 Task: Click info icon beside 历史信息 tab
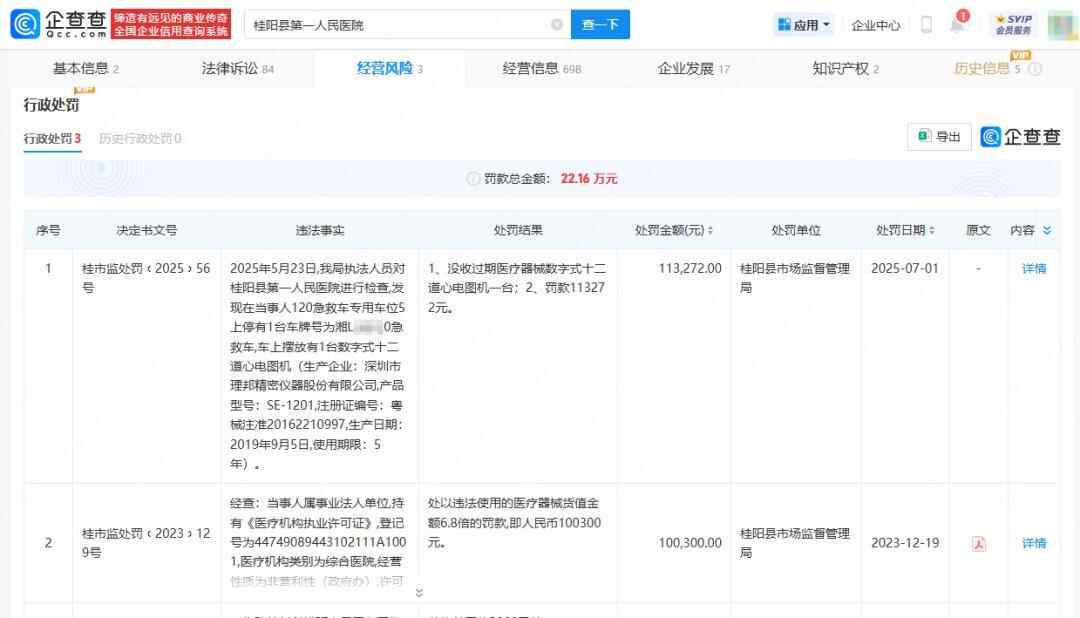(x=1035, y=69)
